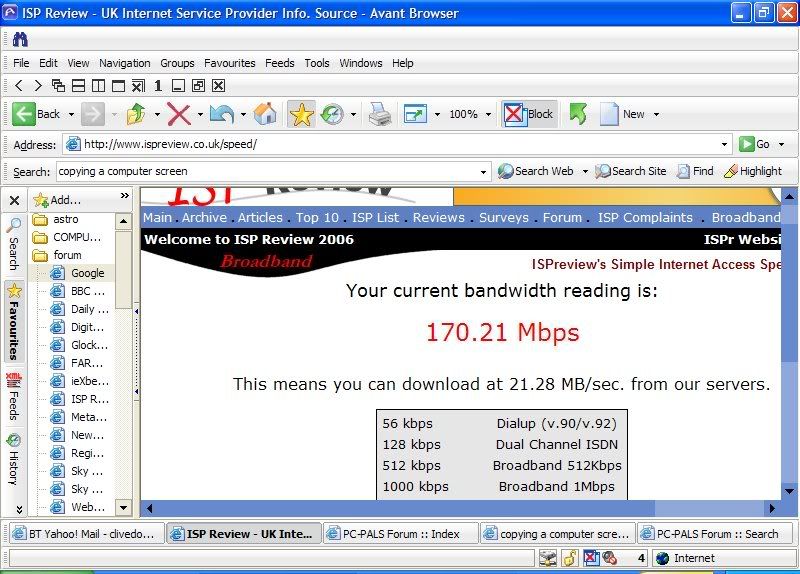Click the full screen window icon
This screenshot has height=574, width=800.
pos(415,114)
